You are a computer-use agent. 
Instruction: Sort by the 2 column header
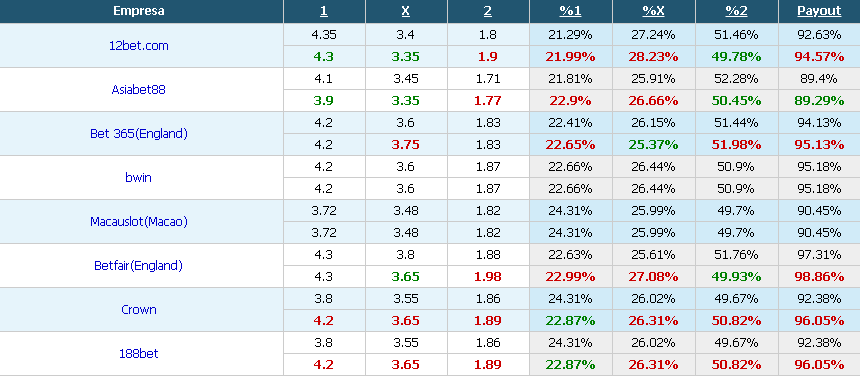pyautogui.click(x=488, y=11)
